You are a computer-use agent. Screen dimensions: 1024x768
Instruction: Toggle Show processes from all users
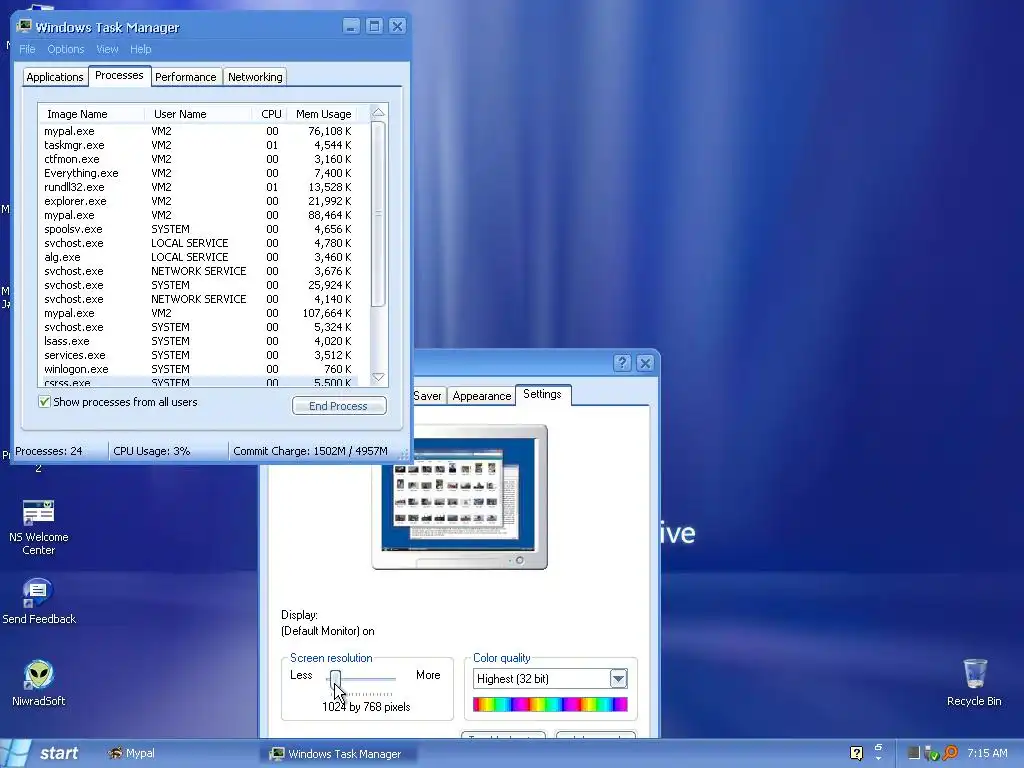point(44,402)
